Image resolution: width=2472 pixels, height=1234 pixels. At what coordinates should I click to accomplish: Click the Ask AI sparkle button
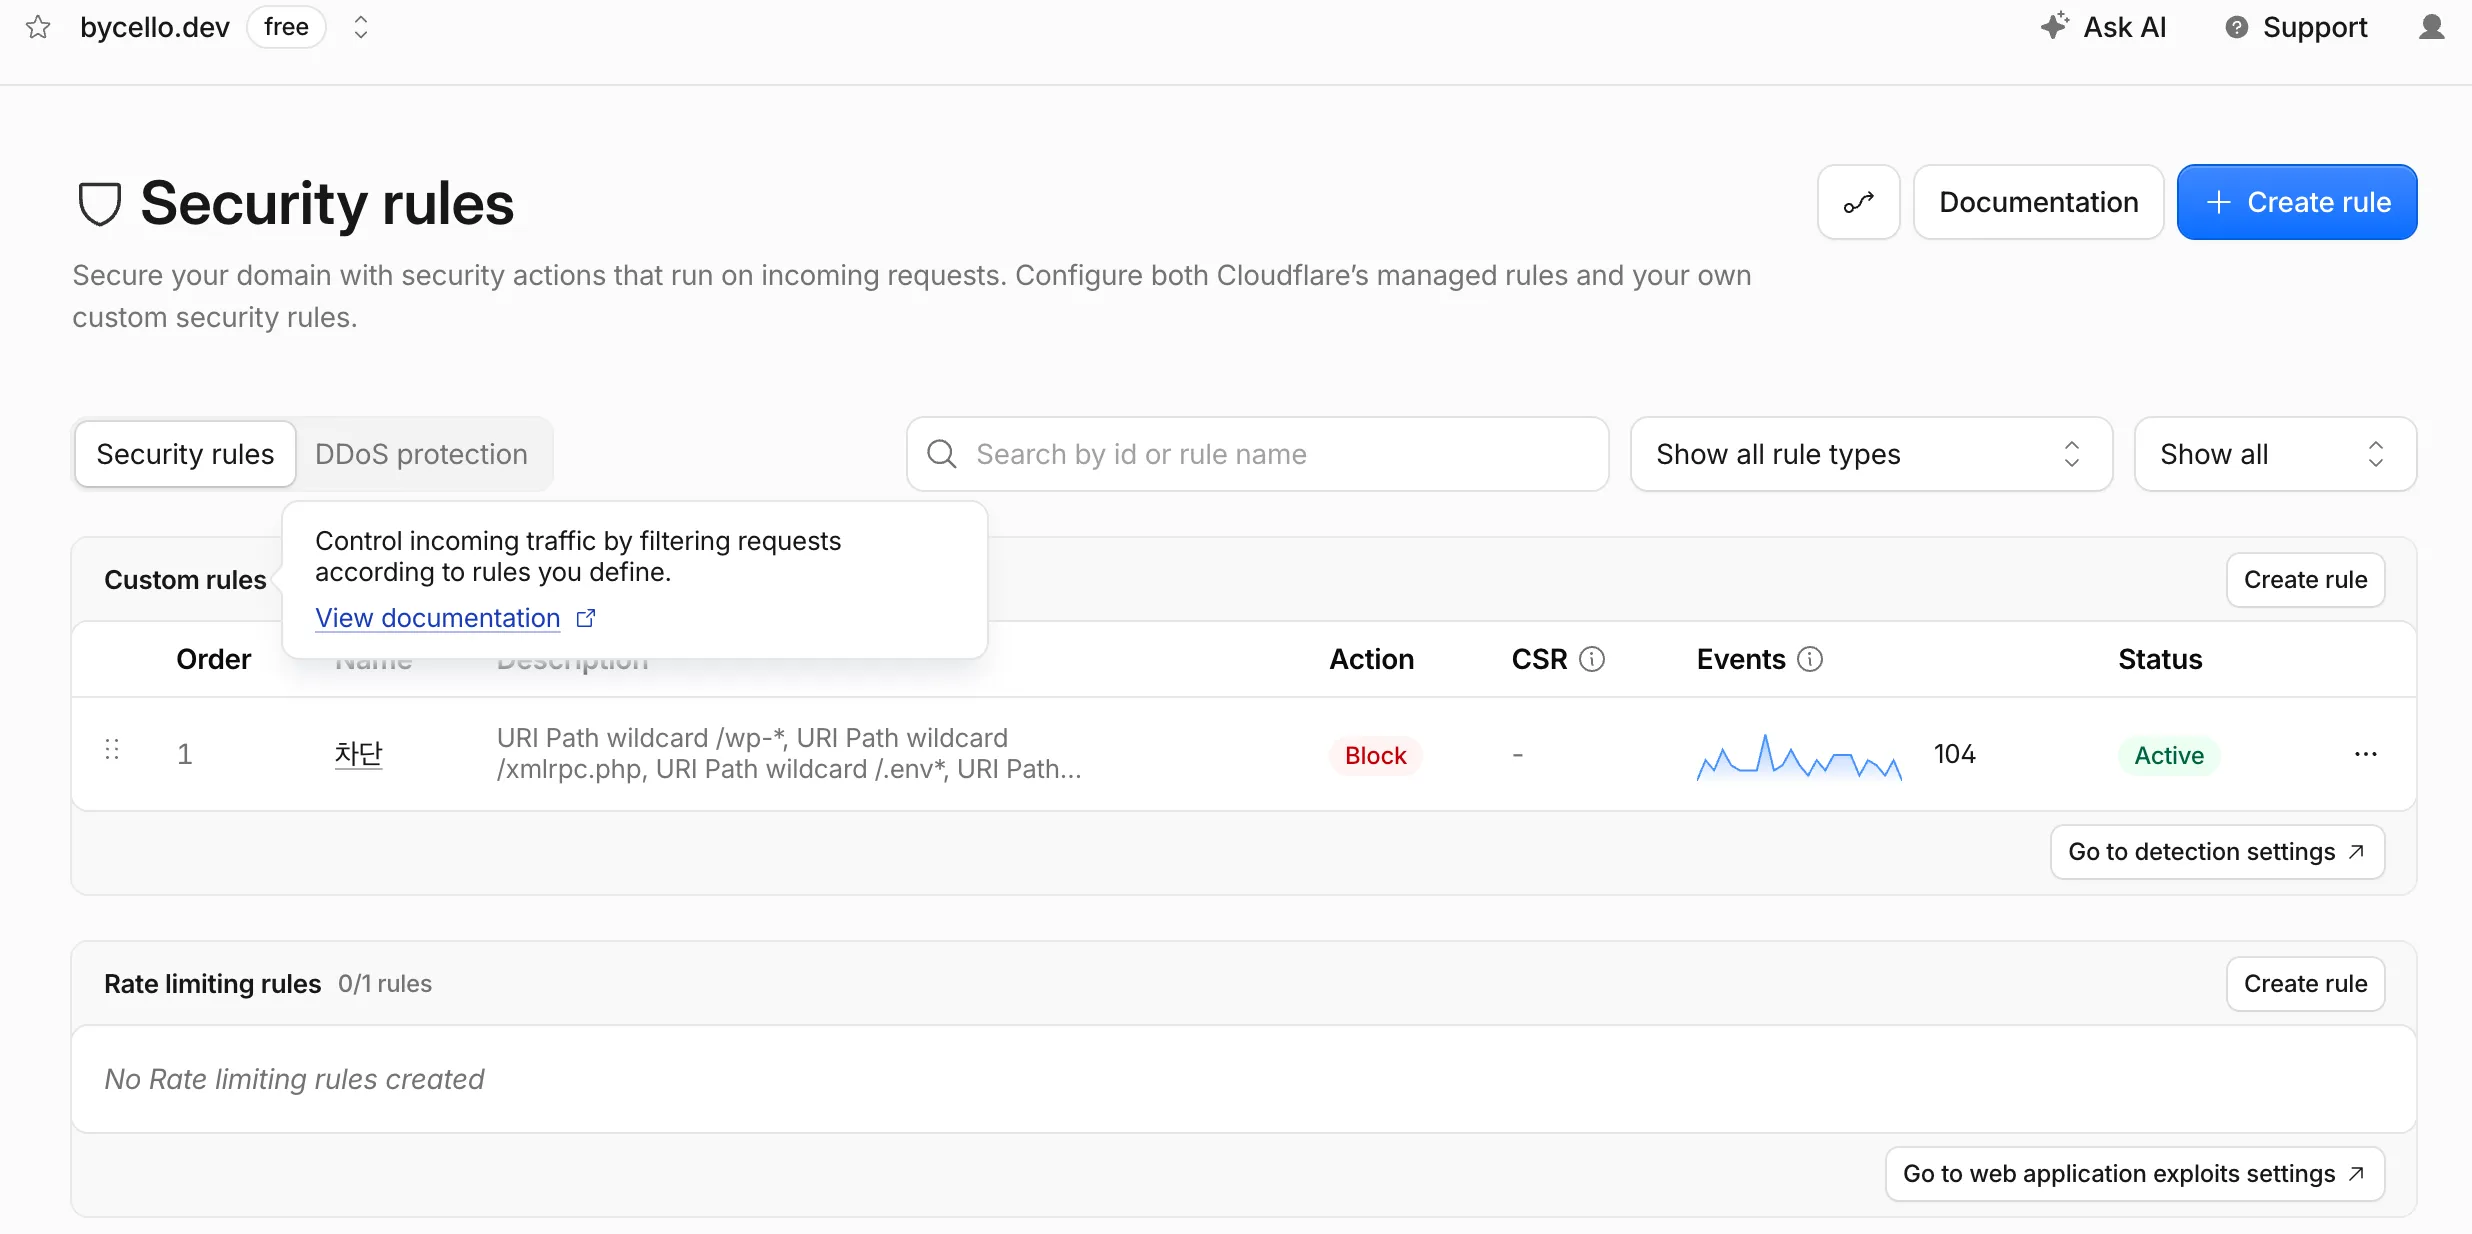(x=2104, y=27)
